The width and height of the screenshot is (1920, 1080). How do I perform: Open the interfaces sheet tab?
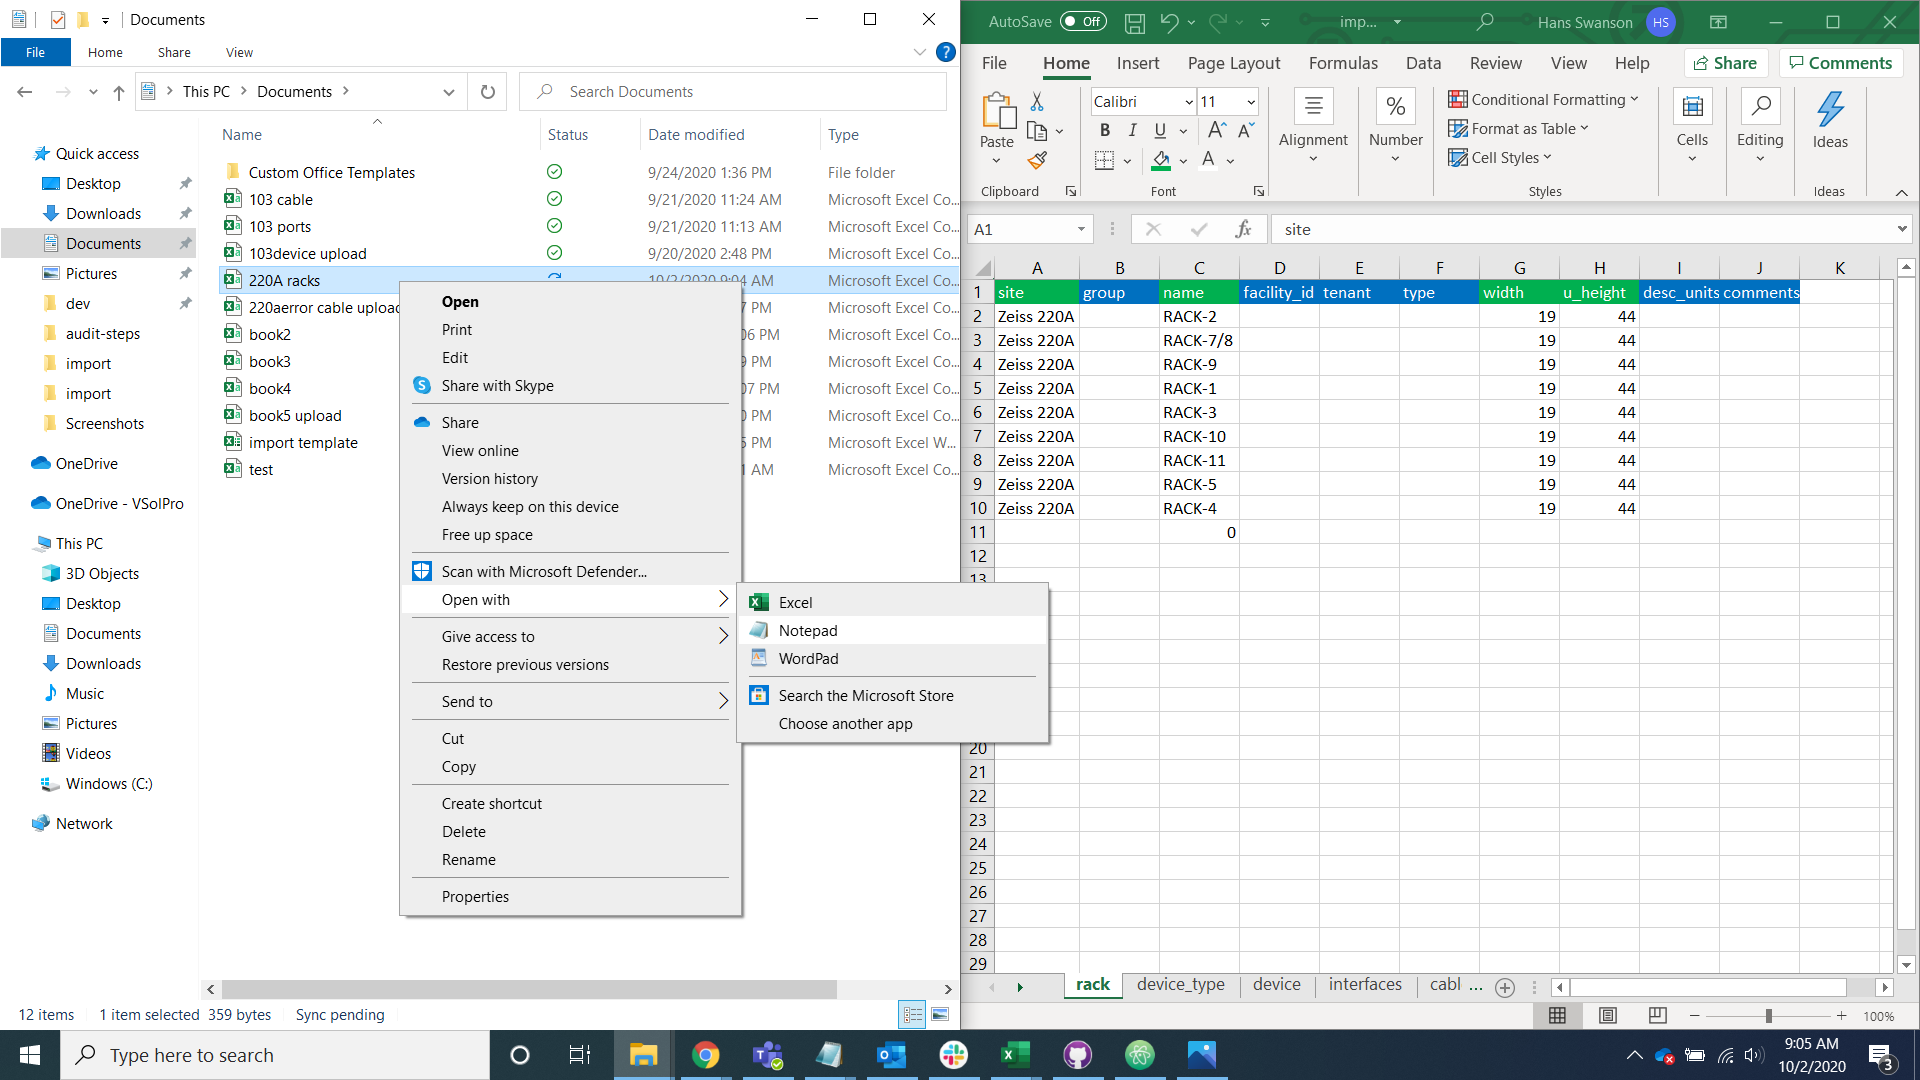(x=1365, y=985)
